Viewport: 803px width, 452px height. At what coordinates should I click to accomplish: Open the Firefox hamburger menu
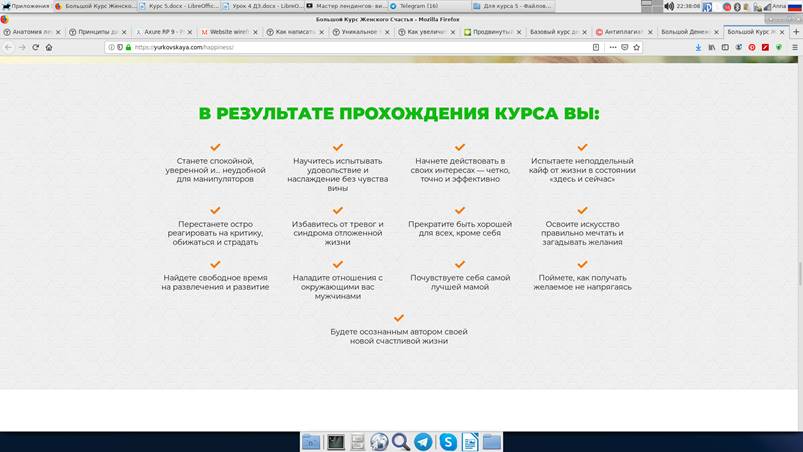793,47
